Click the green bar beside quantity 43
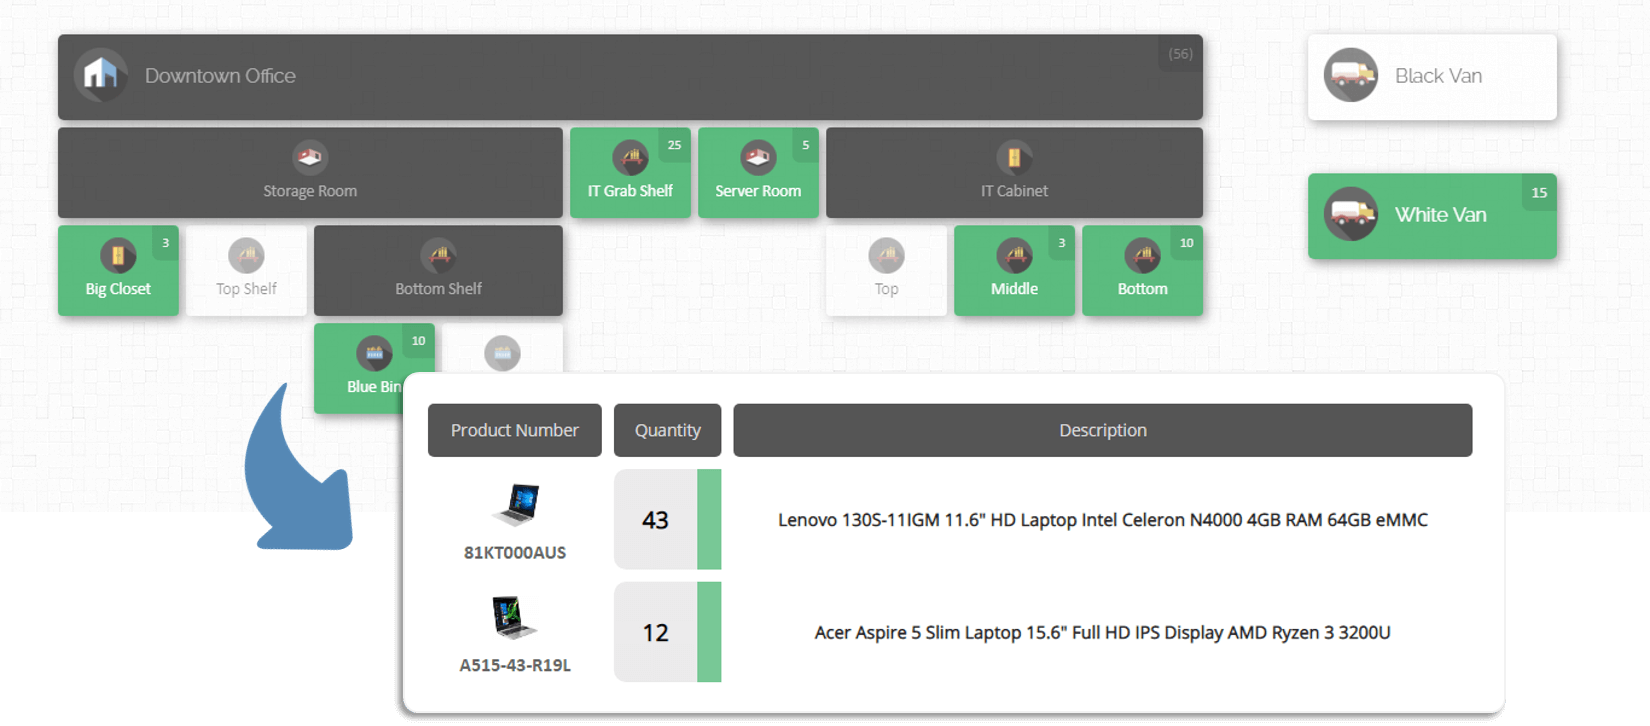This screenshot has height=726, width=1650. pyautogui.click(x=709, y=520)
